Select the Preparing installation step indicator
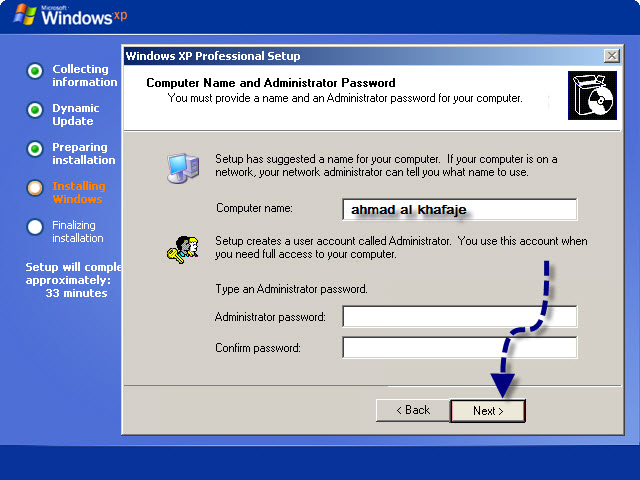640x480 pixels. pyautogui.click(x=35, y=149)
